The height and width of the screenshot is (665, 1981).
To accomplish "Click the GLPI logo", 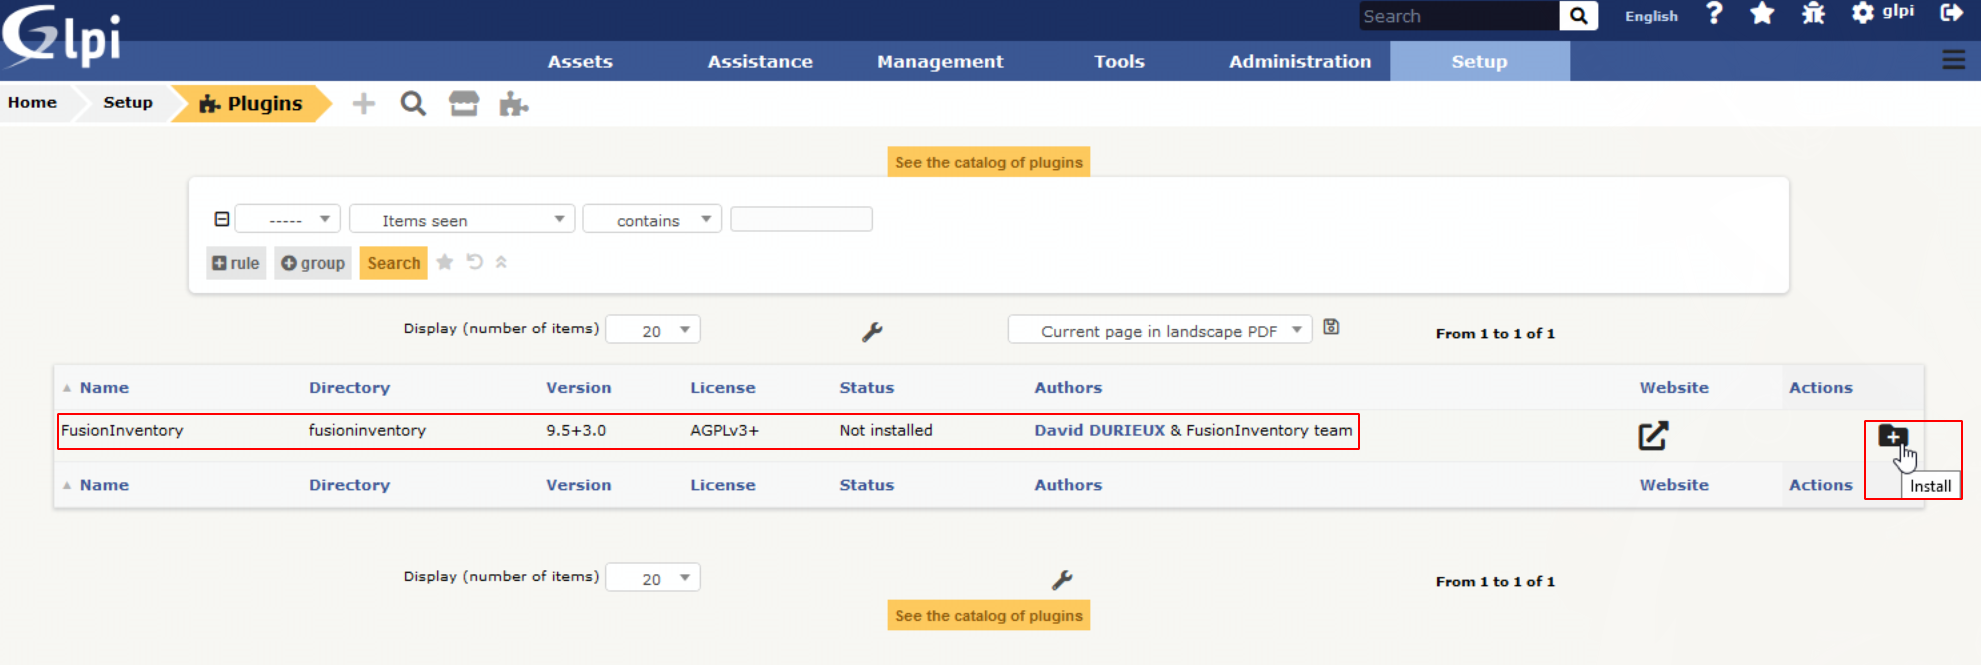I will click(62, 36).
